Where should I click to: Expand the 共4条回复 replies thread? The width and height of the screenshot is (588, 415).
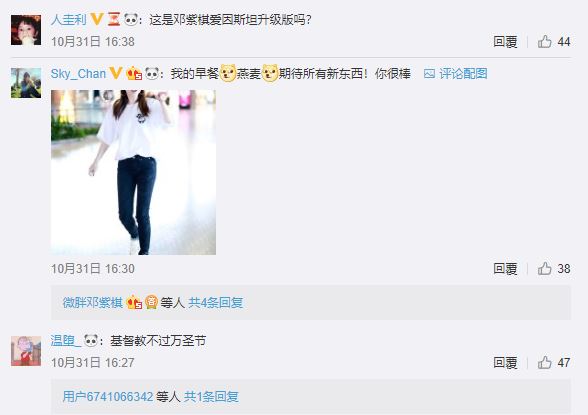(216, 303)
